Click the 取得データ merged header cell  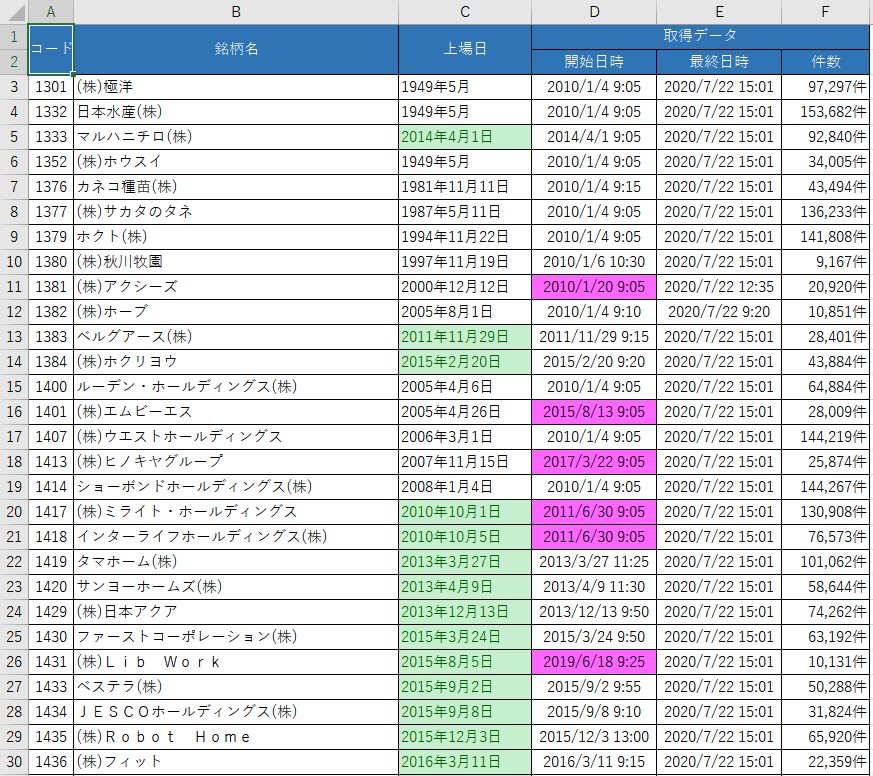click(700, 36)
